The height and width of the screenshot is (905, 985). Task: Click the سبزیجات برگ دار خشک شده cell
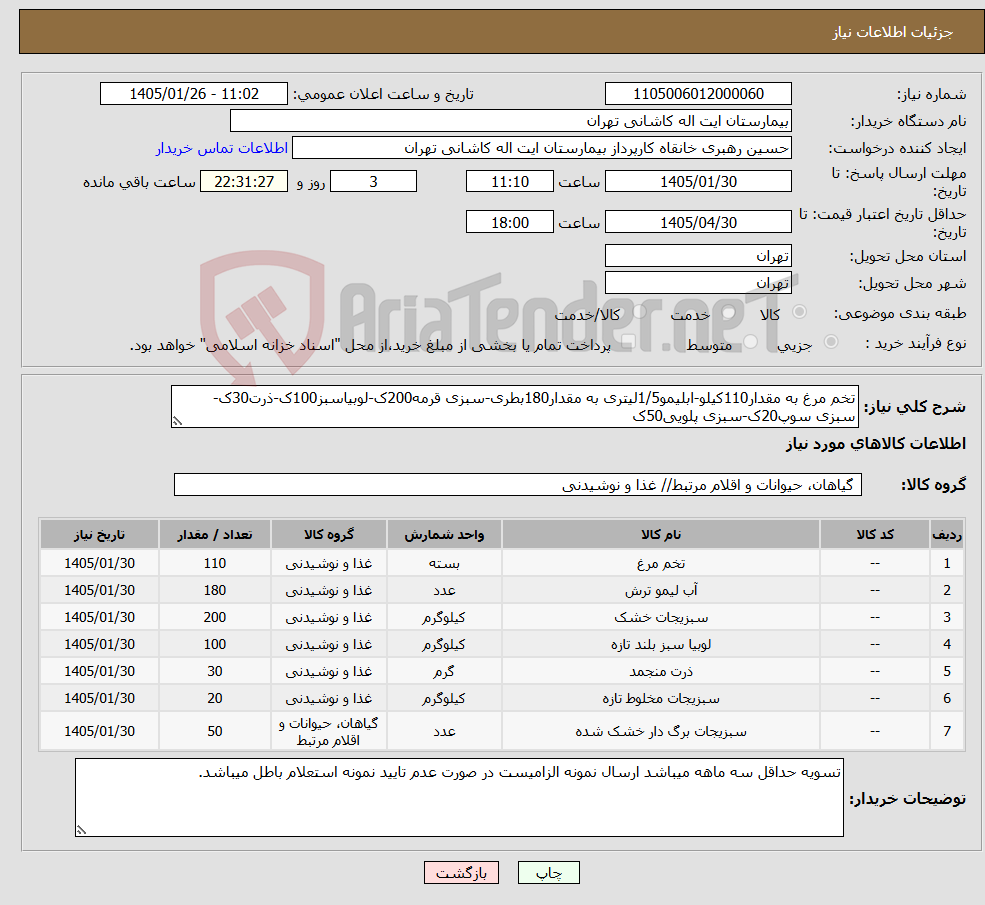[661, 731]
